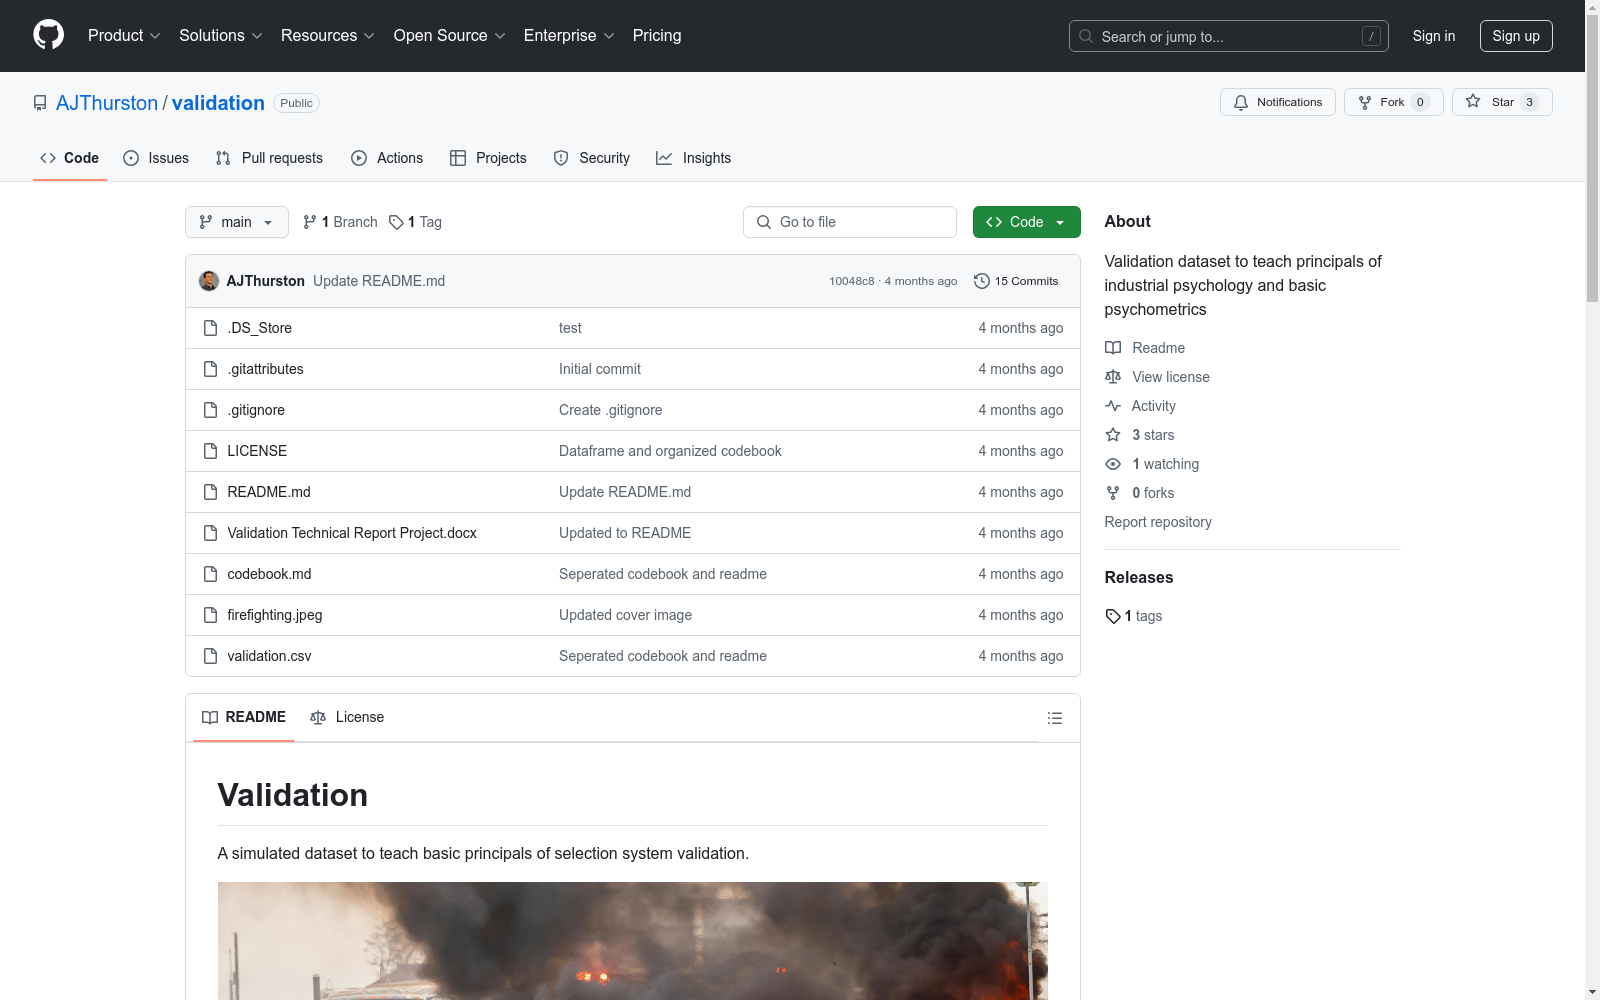Click the GitHub logo home icon
1600x1000 pixels.
[x=48, y=35]
